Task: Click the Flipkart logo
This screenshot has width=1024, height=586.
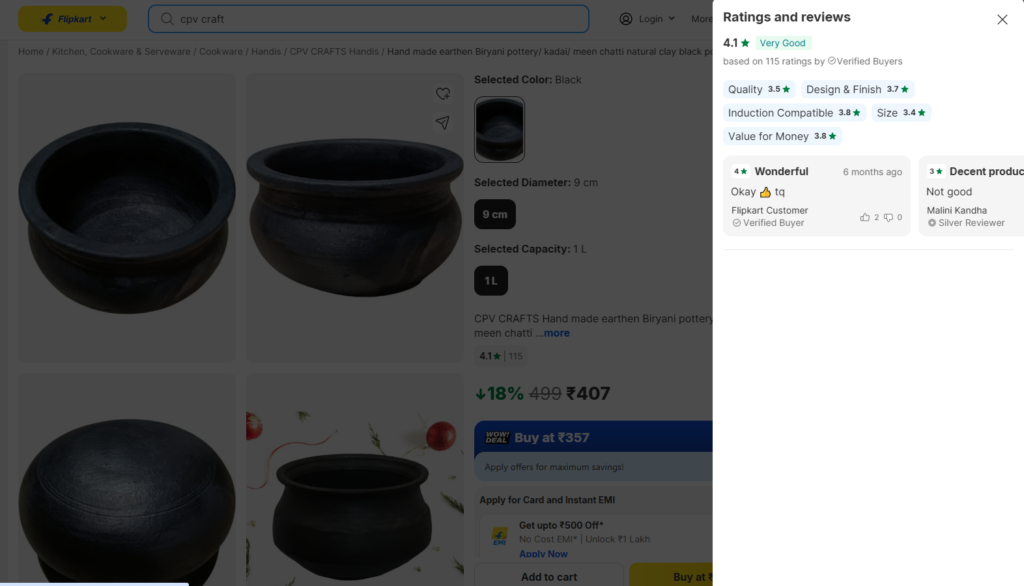Action: (x=72, y=19)
